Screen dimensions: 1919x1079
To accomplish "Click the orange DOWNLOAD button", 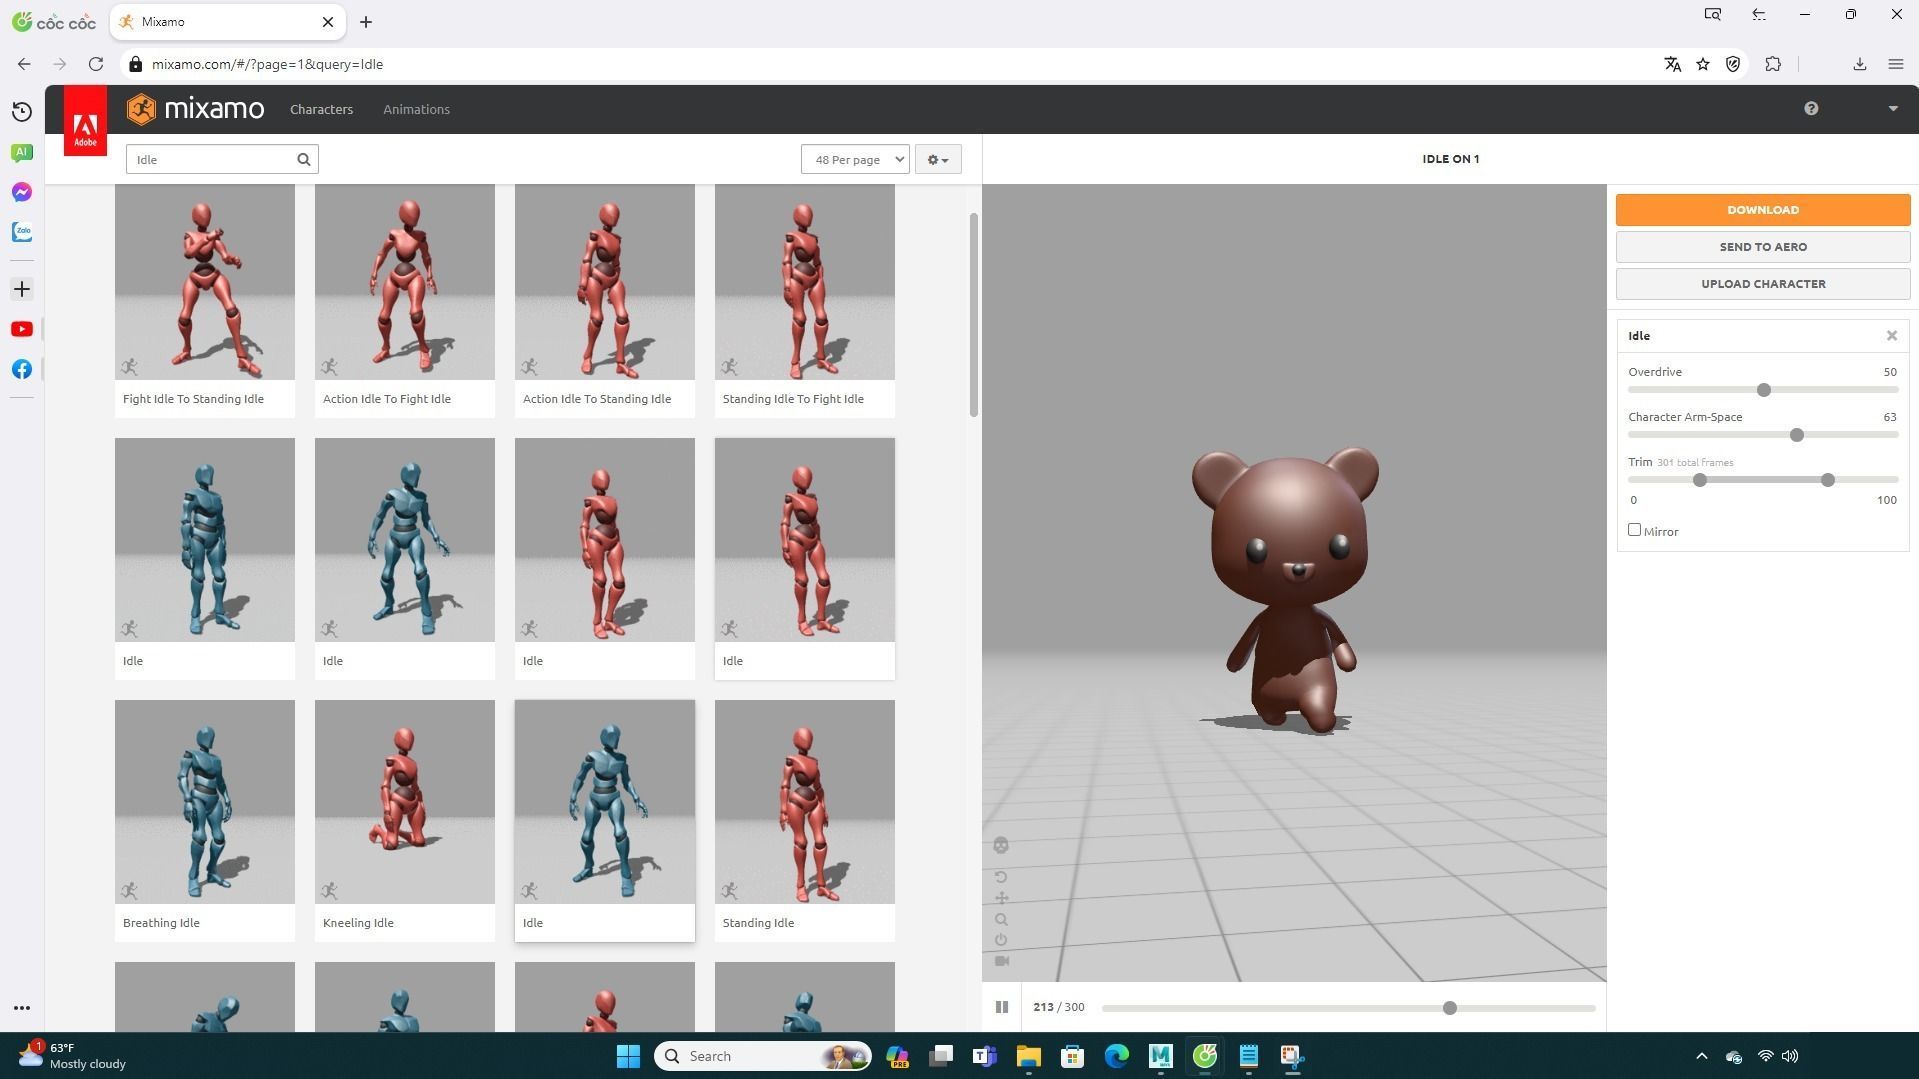I will pyautogui.click(x=1763, y=210).
